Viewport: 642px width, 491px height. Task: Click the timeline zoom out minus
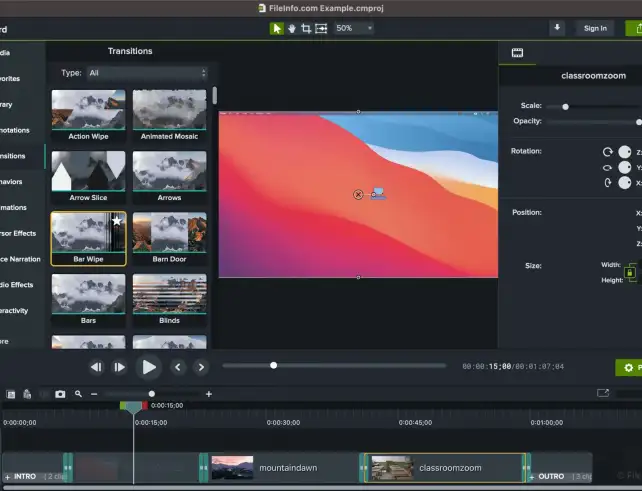coord(94,394)
